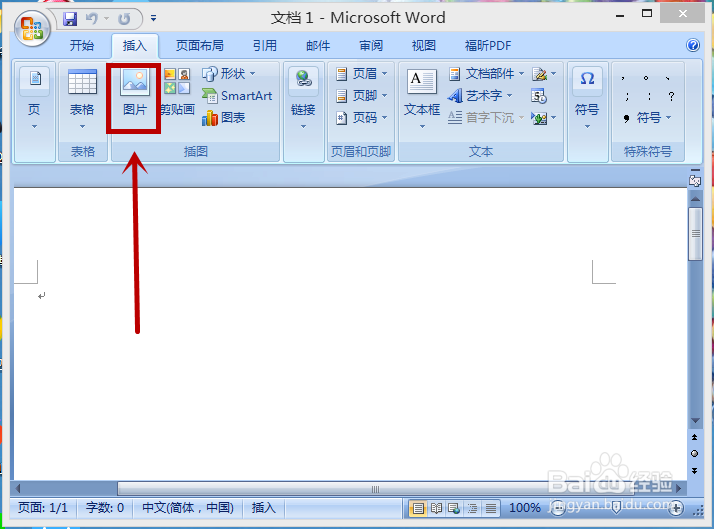Zoom in with the plus button
This screenshot has width=714, height=529.
click(x=676, y=508)
